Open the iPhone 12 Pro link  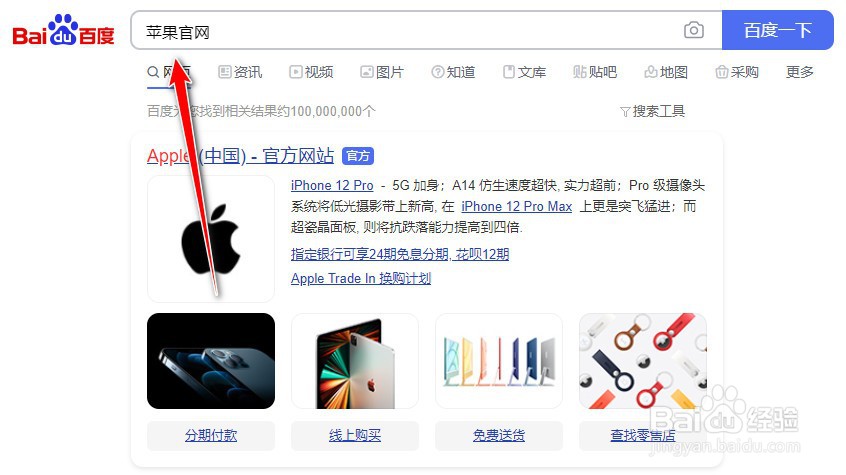coord(332,186)
